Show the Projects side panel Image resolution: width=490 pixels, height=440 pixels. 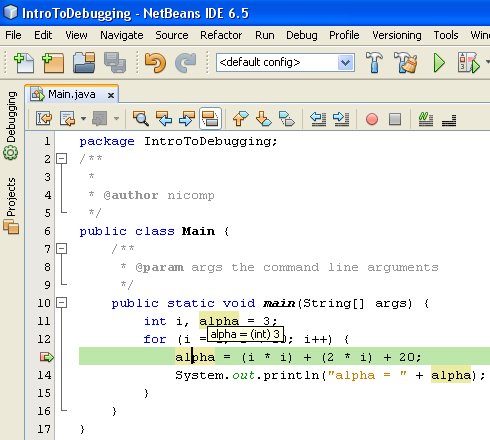11,206
